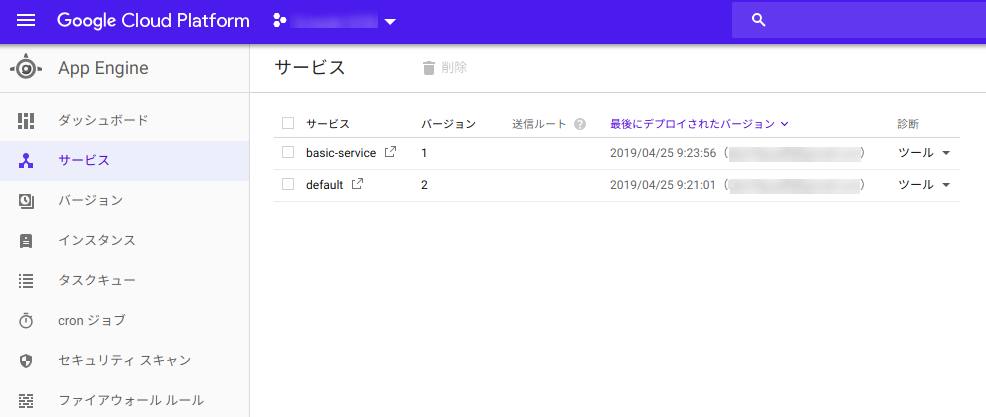986x417 pixels.
Task: Open セキュリティ スキャン in the sidebar
Action: pyautogui.click(x=125, y=360)
